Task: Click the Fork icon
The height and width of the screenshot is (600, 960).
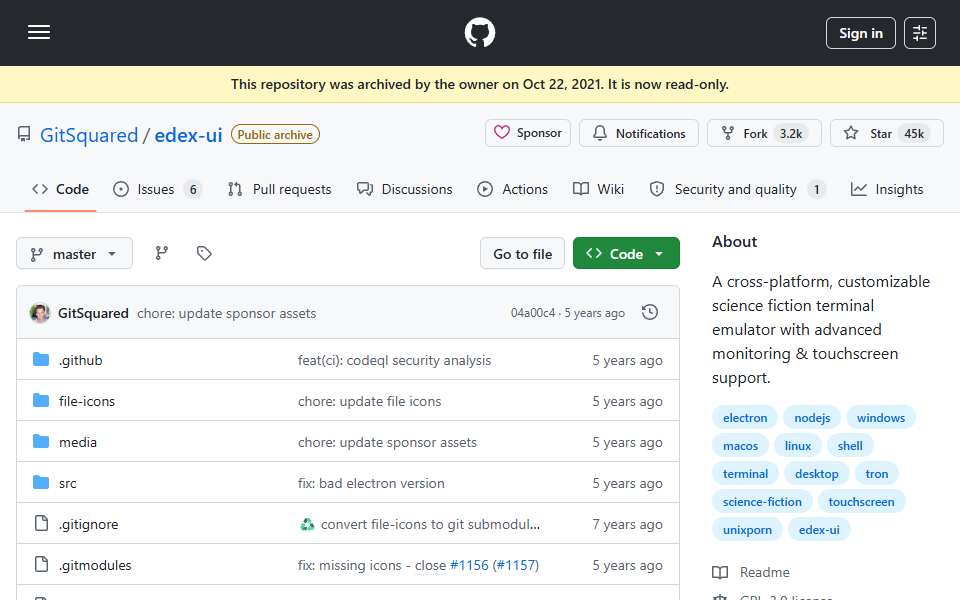Action: point(728,133)
